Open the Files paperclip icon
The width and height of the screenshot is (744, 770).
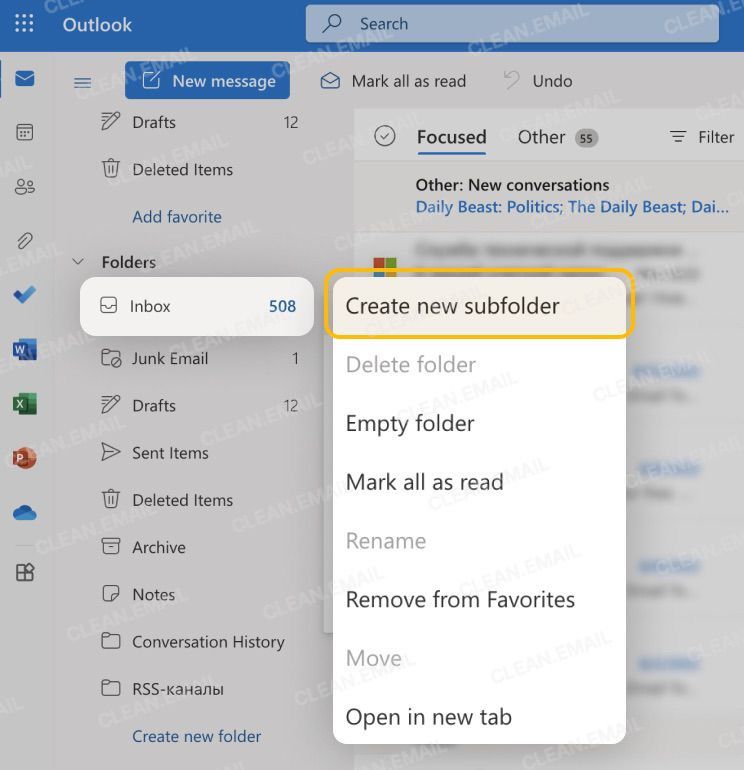[25, 241]
